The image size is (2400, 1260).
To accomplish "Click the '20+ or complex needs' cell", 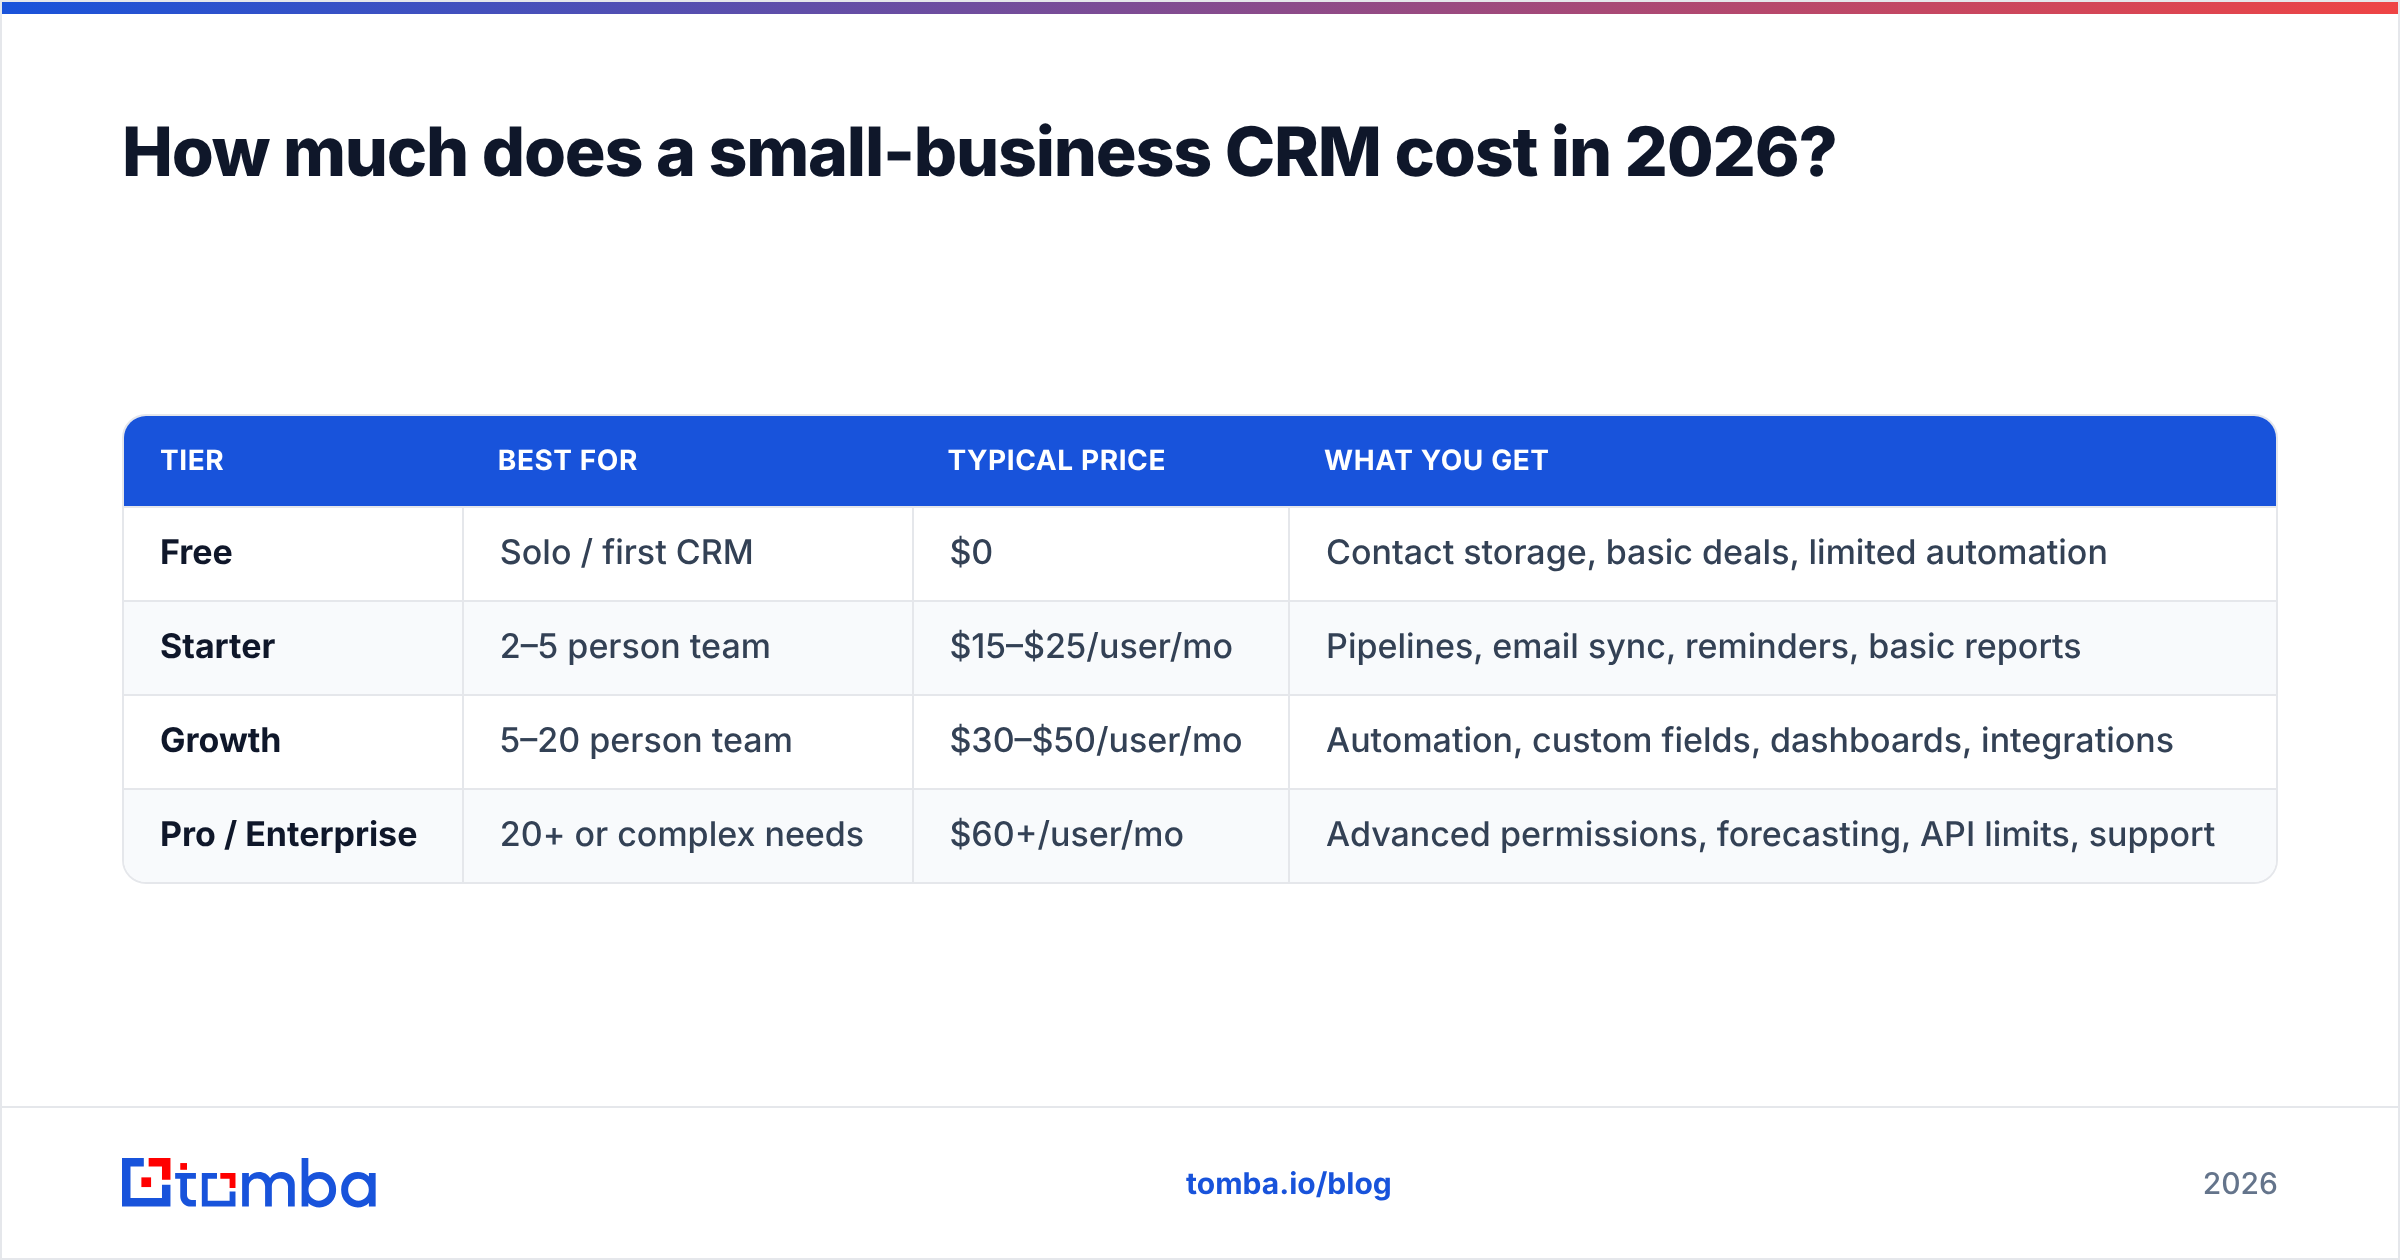I will pos(688,835).
